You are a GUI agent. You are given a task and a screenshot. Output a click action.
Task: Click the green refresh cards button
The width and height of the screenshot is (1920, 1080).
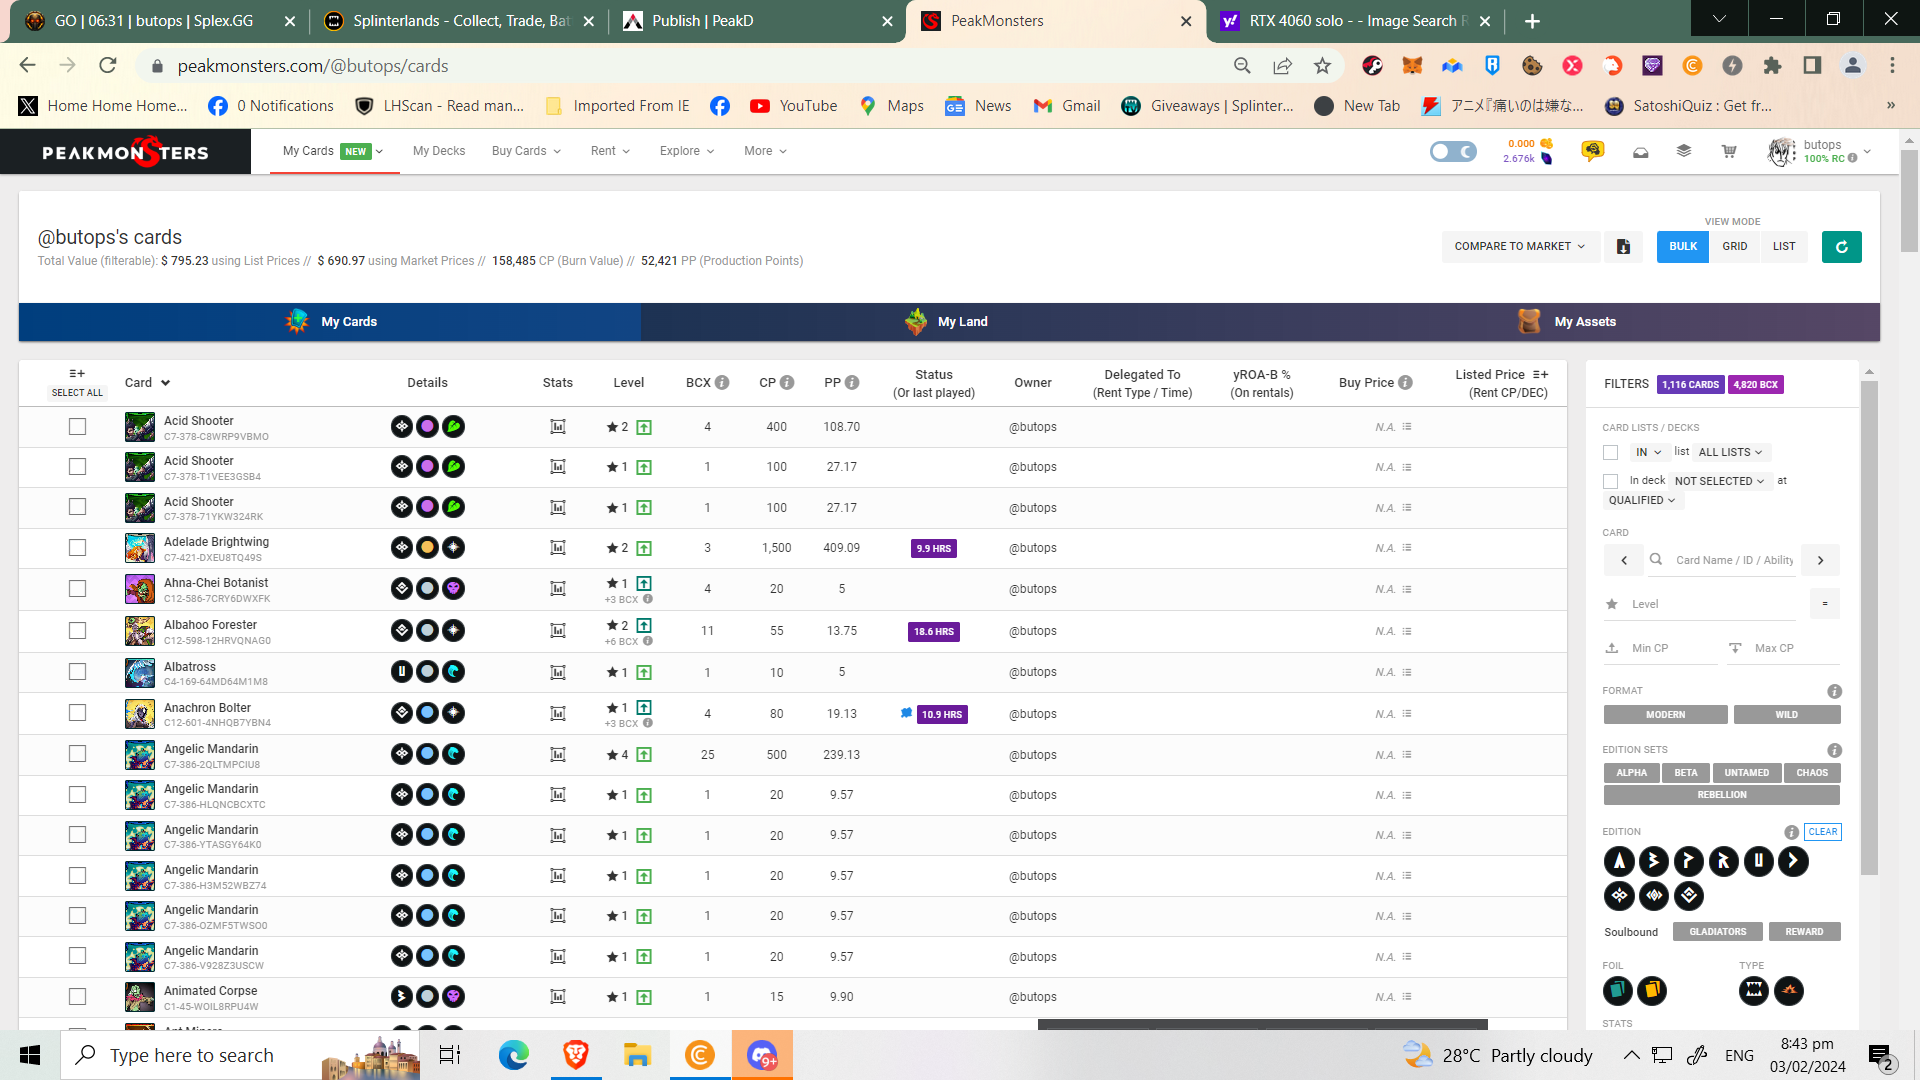click(1842, 247)
